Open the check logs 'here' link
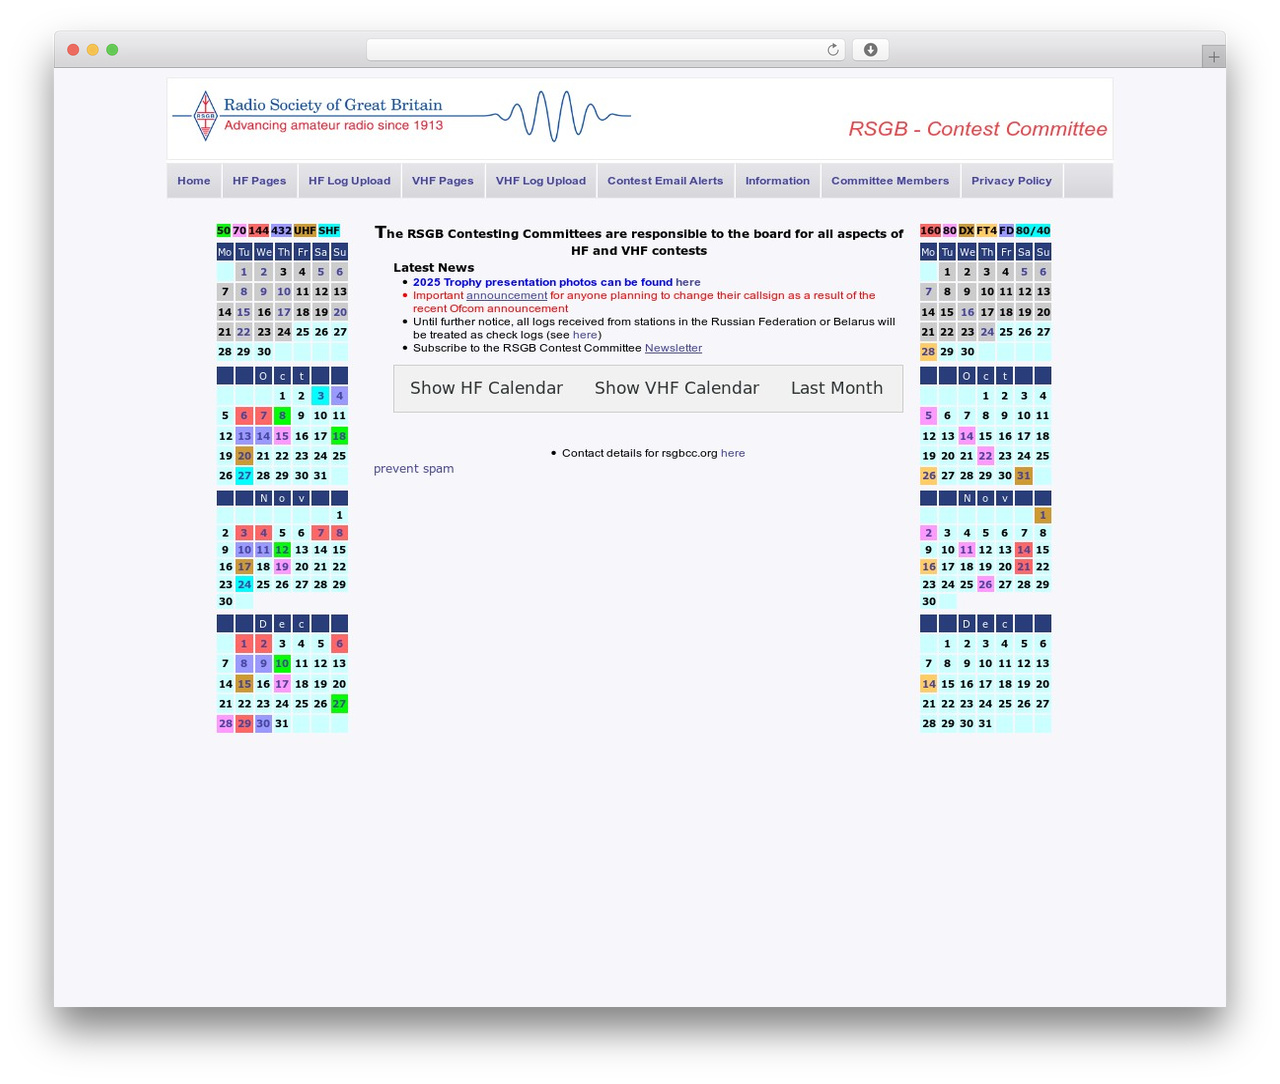The height and width of the screenshot is (1084, 1280). (x=585, y=335)
